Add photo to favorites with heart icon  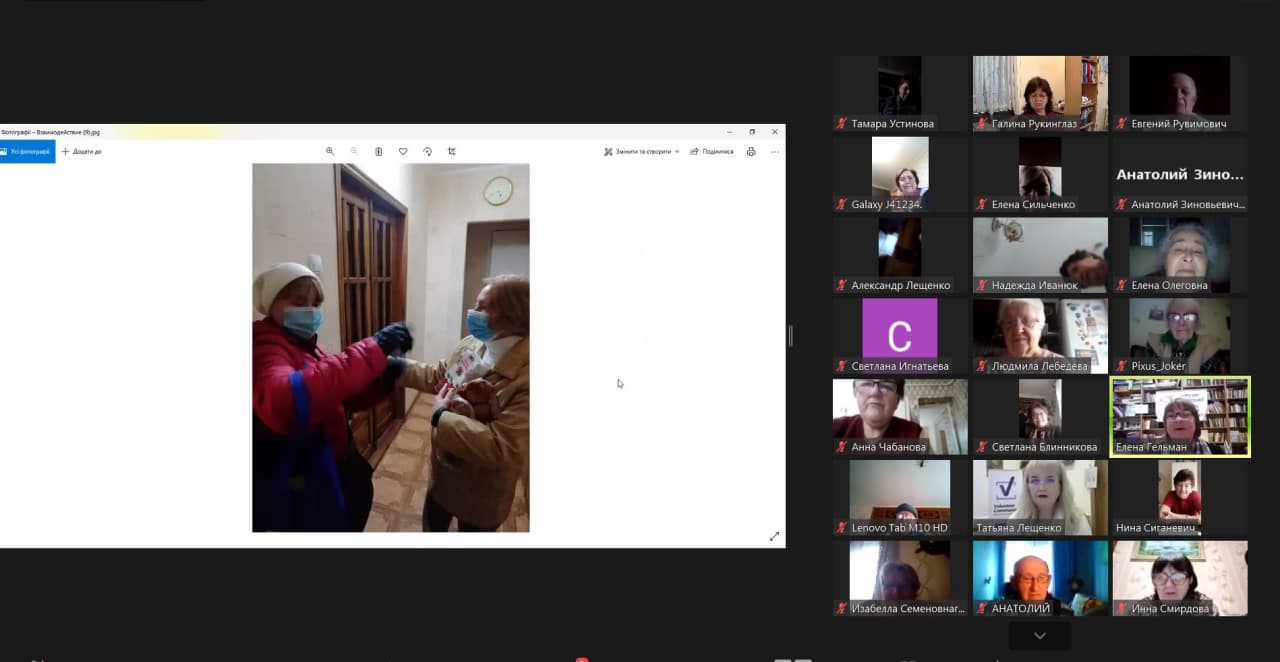coord(403,152)
